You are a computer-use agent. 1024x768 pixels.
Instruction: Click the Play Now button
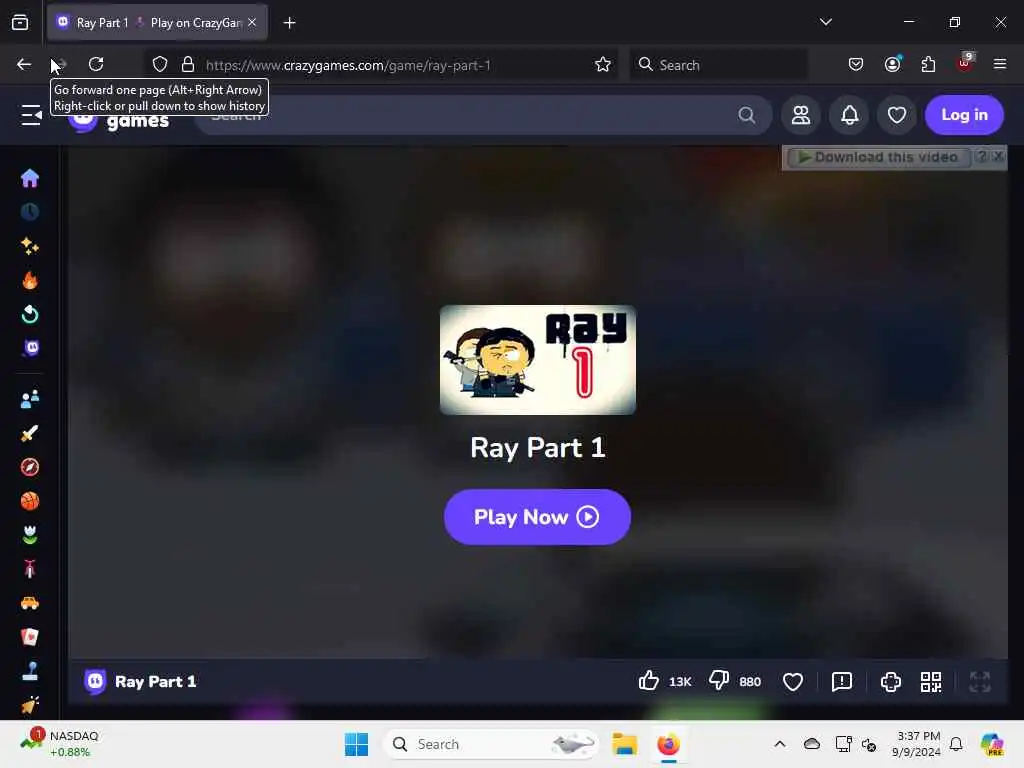[x=537, y=517]
